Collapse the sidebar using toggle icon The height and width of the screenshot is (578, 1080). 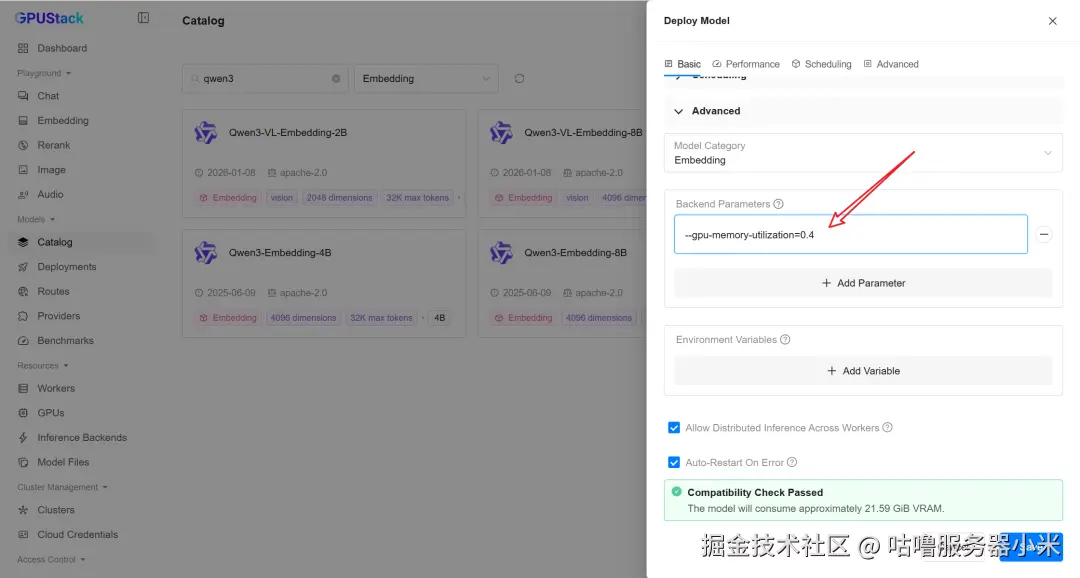click(143, 17)
